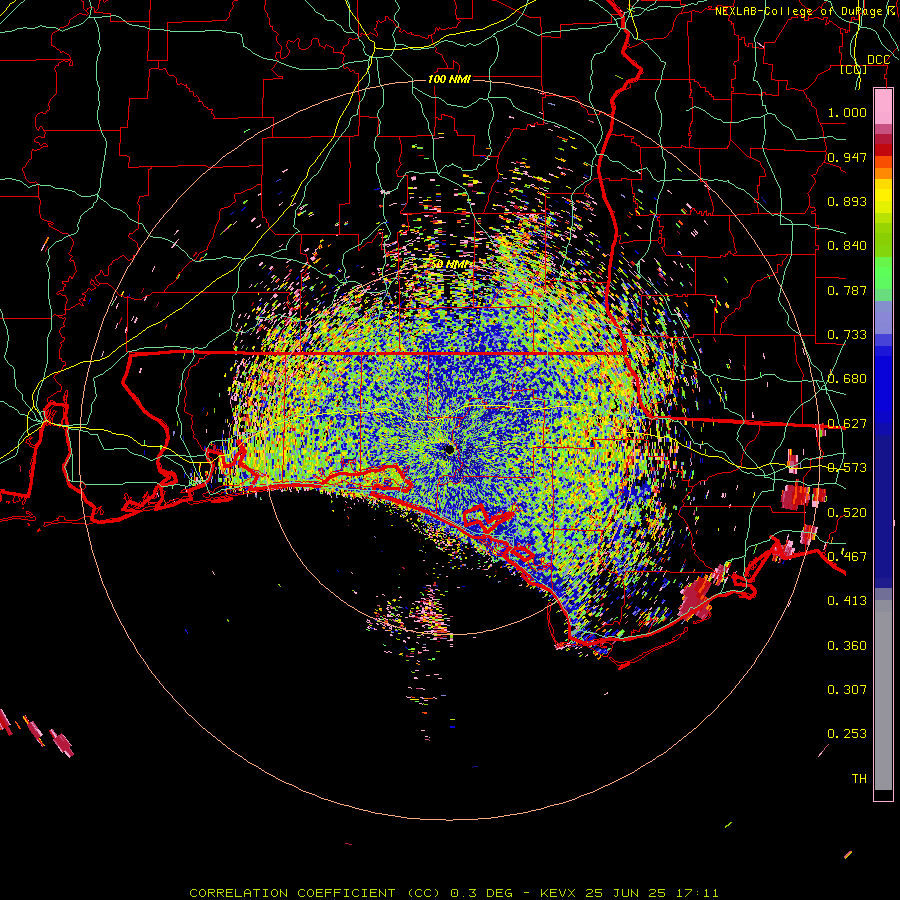Click the [CC] label above color bar
Viewport: 900px width, 900px height.
(854, 69)
